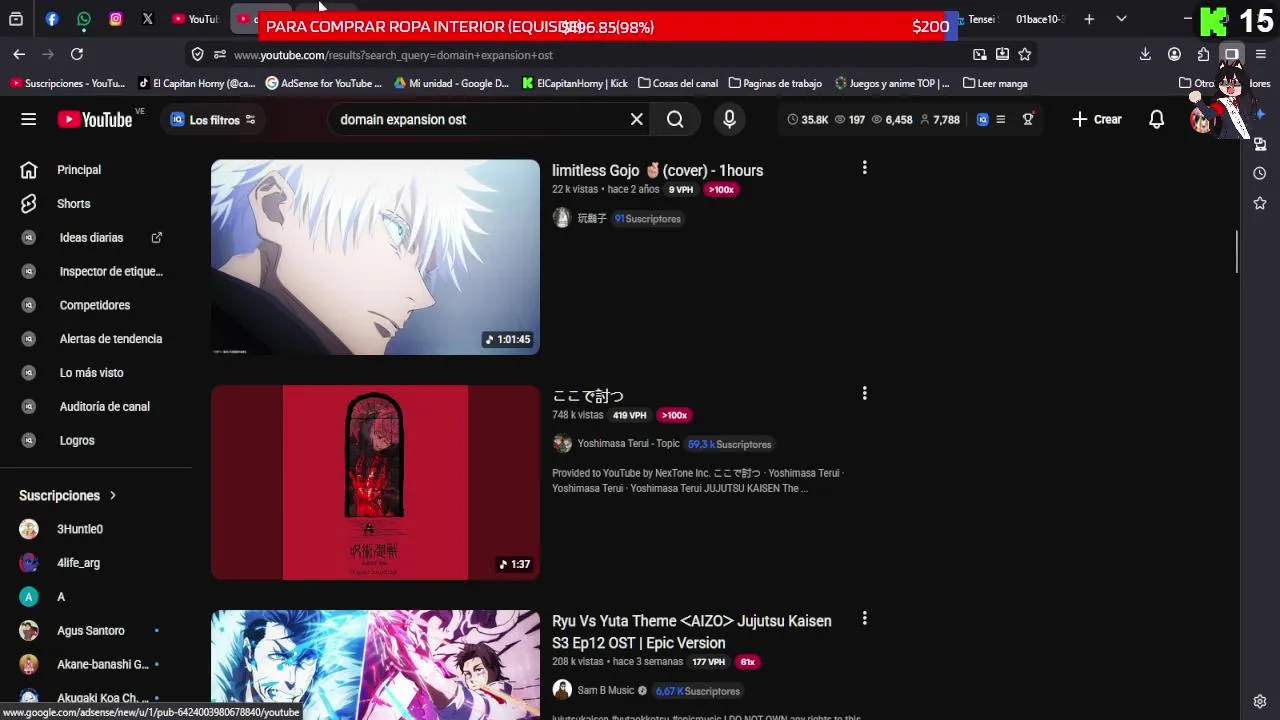Open the sidebar history clock icon

pyautogui.click(x=1260, y=174)
